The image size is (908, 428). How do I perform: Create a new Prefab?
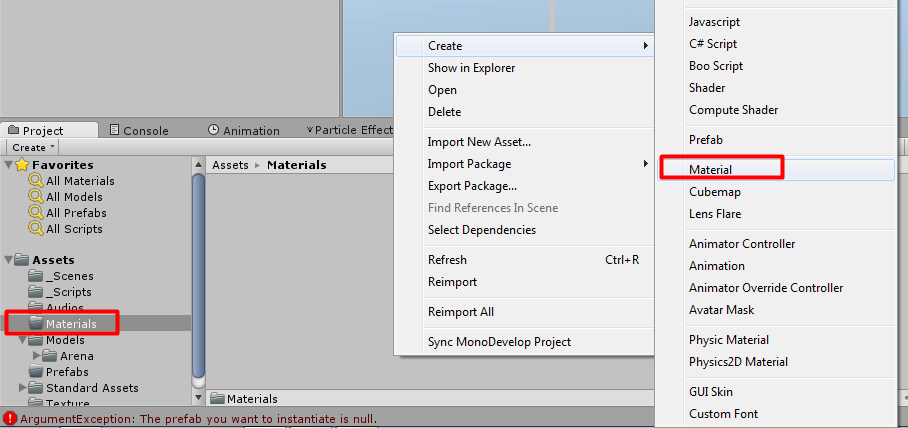[706, 140]
